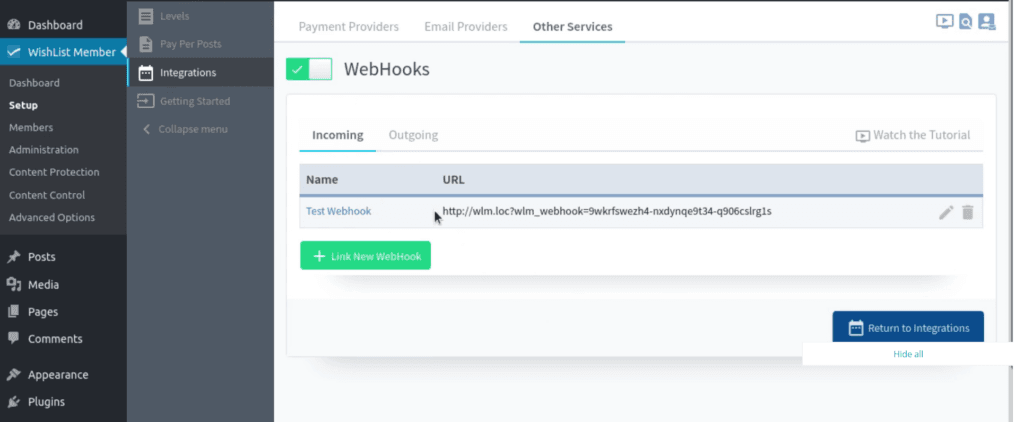Click the Watch the Tutorial play icon
Image resolution: width=1024 pixels, height=422 pixels.
point(863,136)
